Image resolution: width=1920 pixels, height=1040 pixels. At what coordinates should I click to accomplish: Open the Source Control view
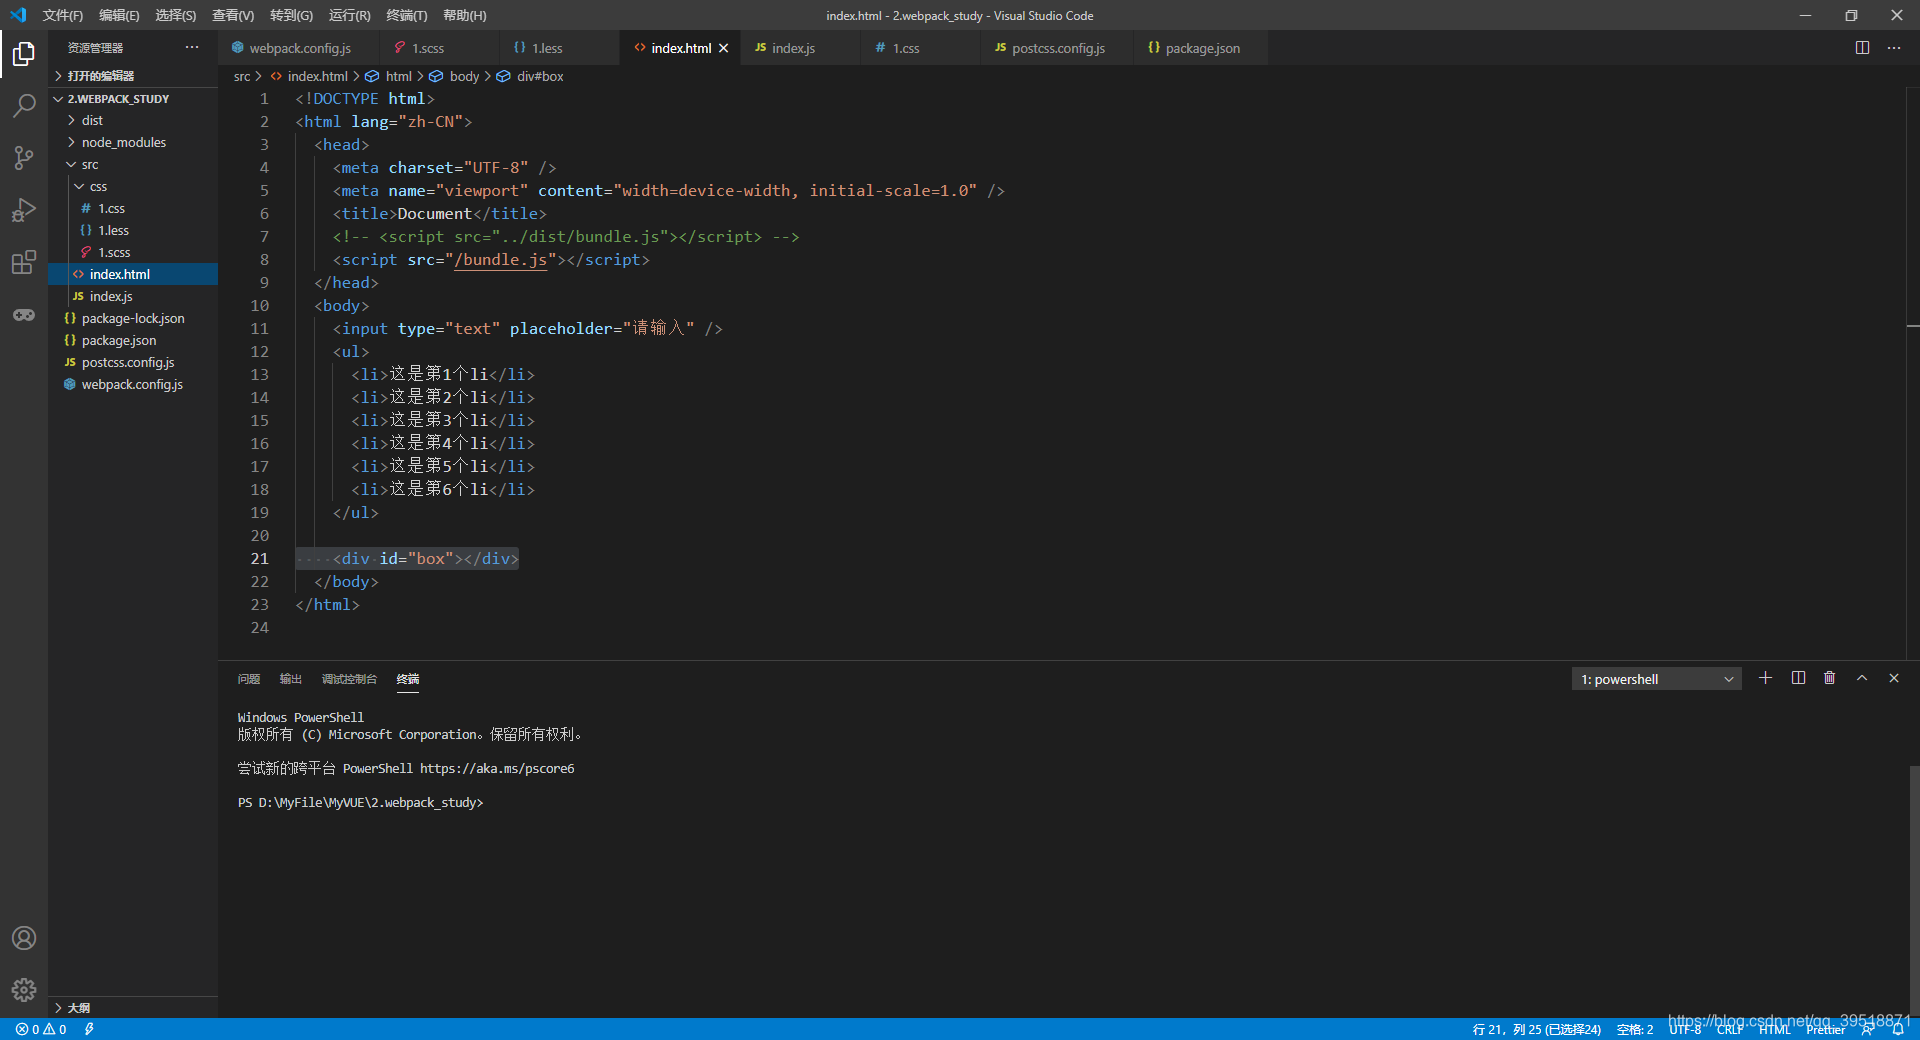pos(24,158)
